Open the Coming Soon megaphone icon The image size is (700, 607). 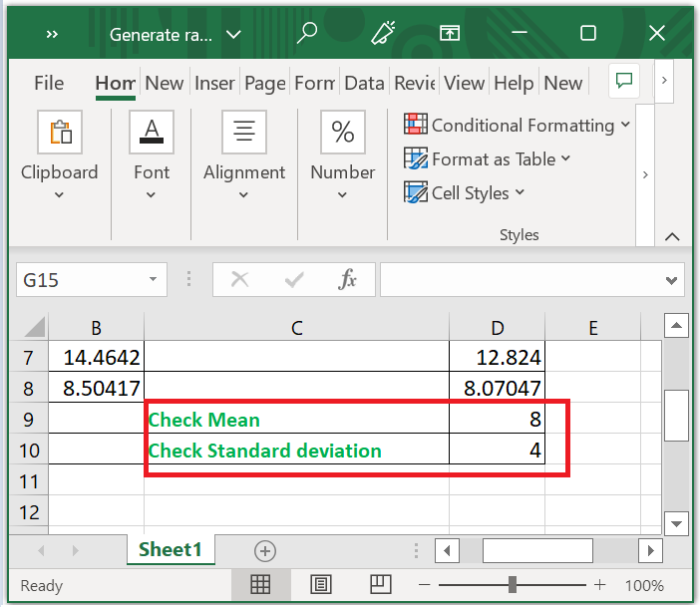click(383, 33)
